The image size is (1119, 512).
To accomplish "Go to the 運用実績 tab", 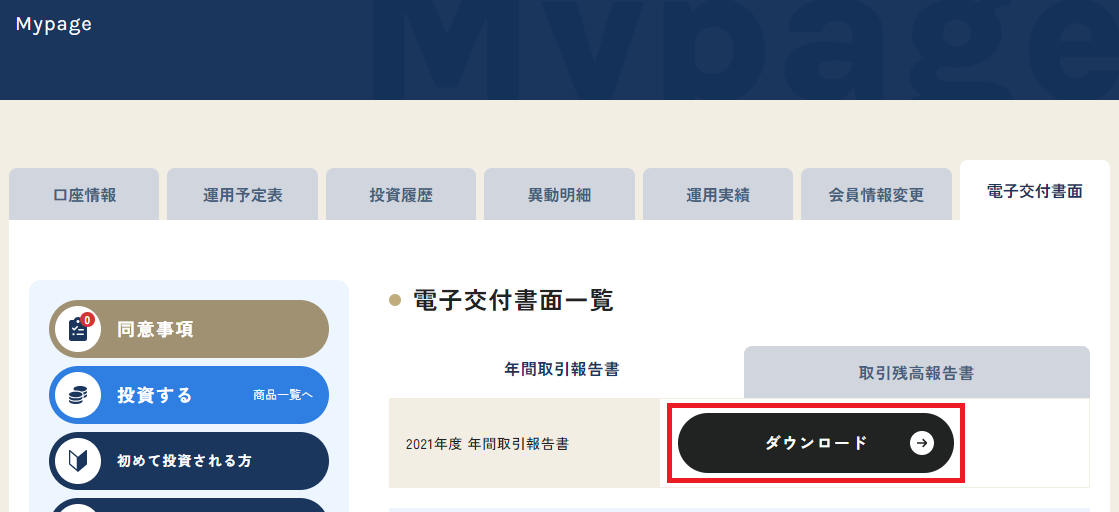I will point(718,194).
